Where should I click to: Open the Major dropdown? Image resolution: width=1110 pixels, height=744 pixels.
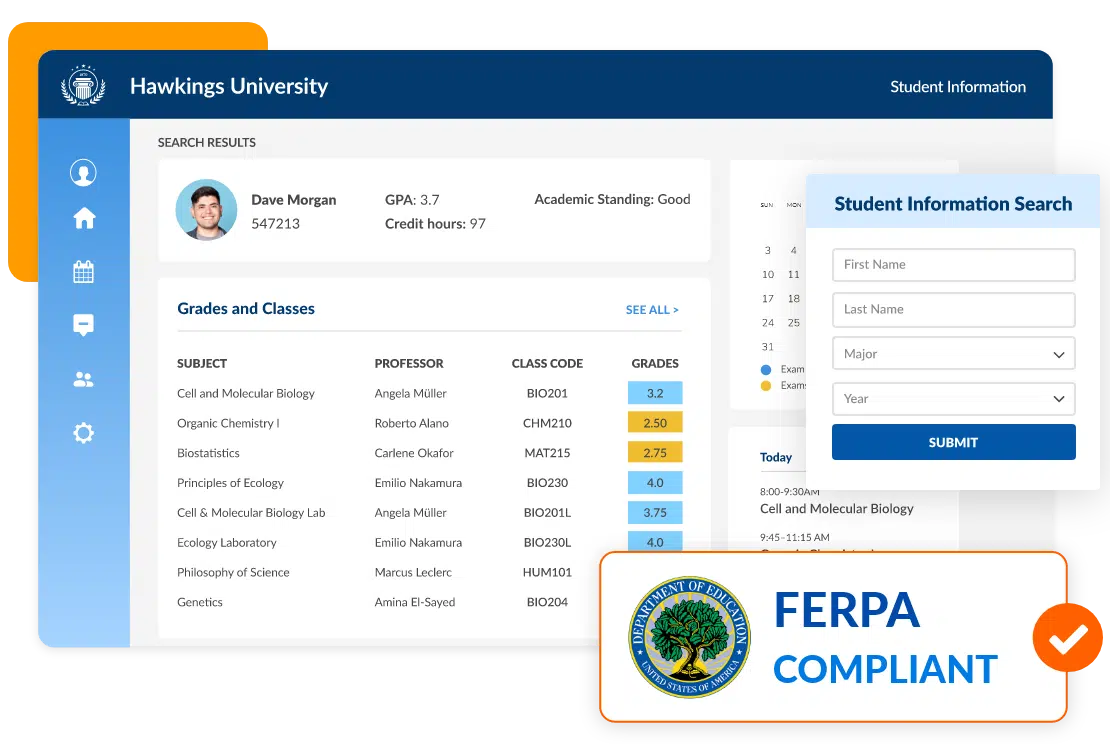953,353
